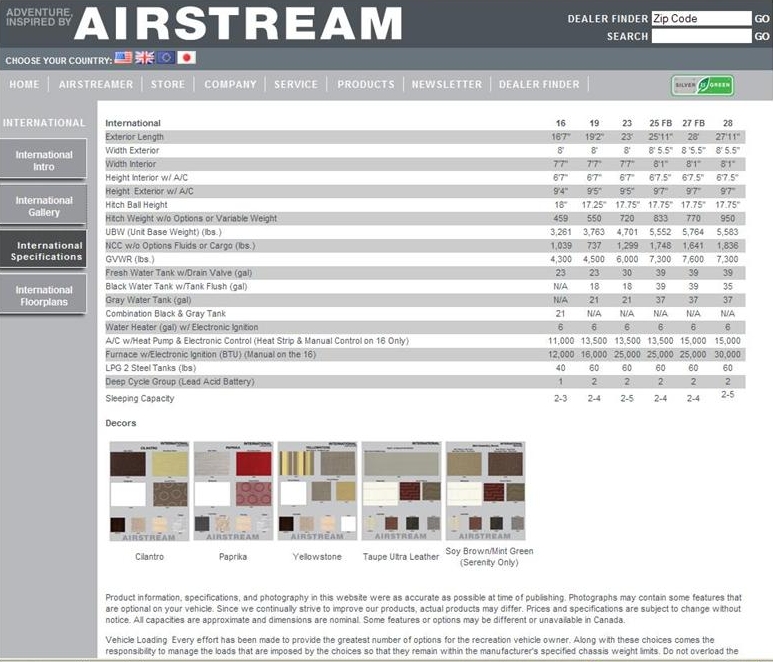The image size is (773, 662).
Task: Click Fresh Water Tank w/Drain Valve label
Action: (x=178, y=273)
